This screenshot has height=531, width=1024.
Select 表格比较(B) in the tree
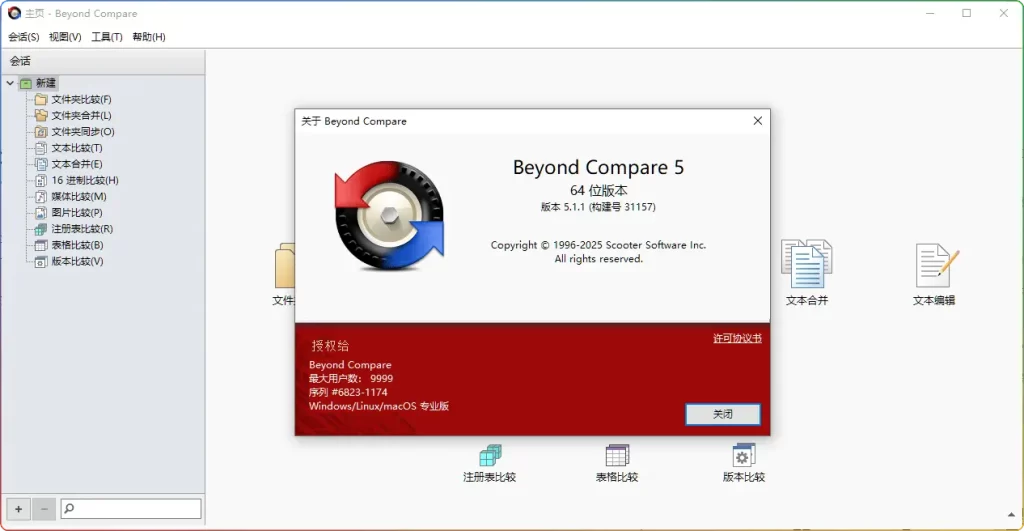pos(78,245)
